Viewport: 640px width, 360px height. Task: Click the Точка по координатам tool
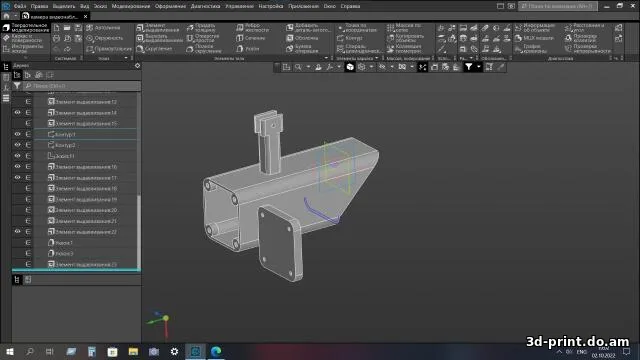(x=357, y=28)
